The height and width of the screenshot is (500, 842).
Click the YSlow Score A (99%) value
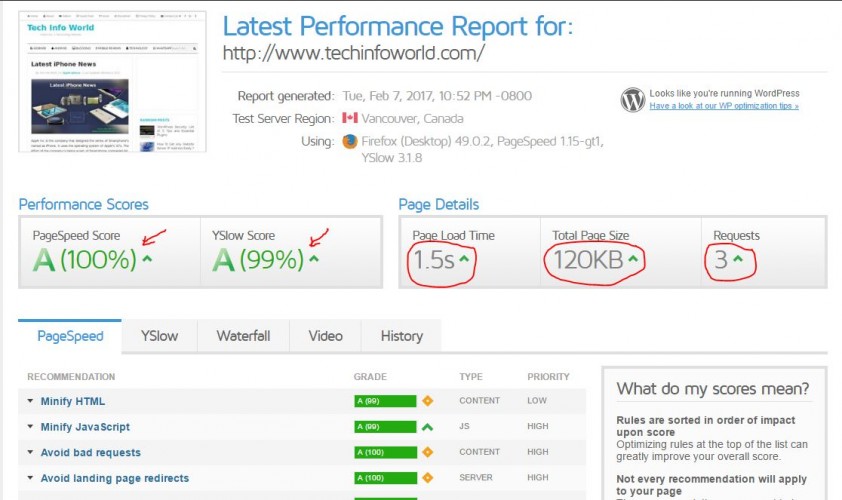tap(258, 260)
